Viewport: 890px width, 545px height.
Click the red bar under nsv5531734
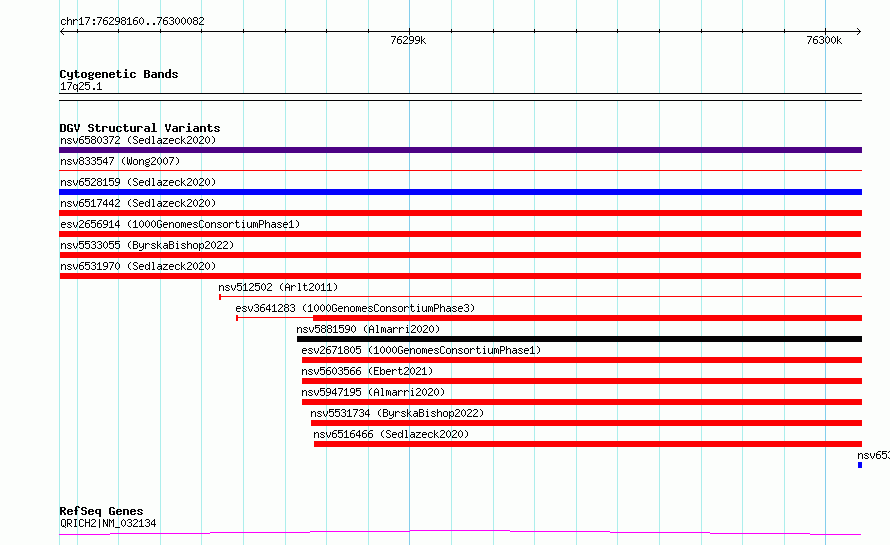click(x=586, y=423)
